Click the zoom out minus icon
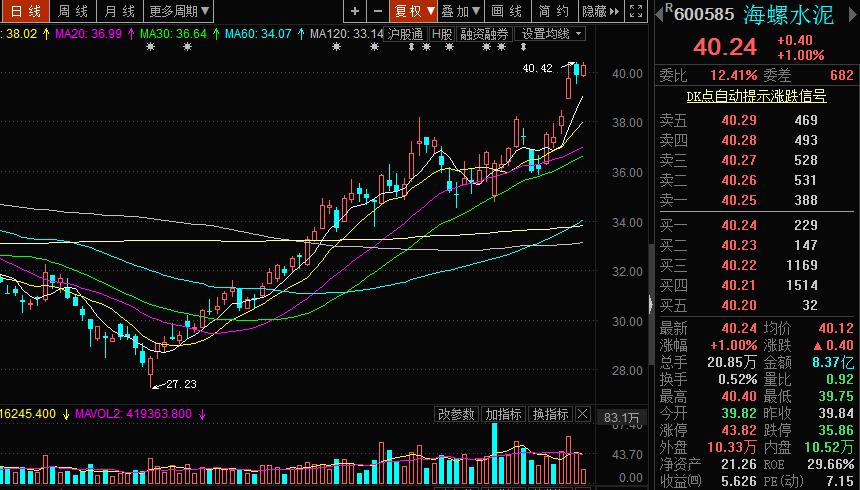Screen dimensions: 860x490 click(x=377, y=11)
